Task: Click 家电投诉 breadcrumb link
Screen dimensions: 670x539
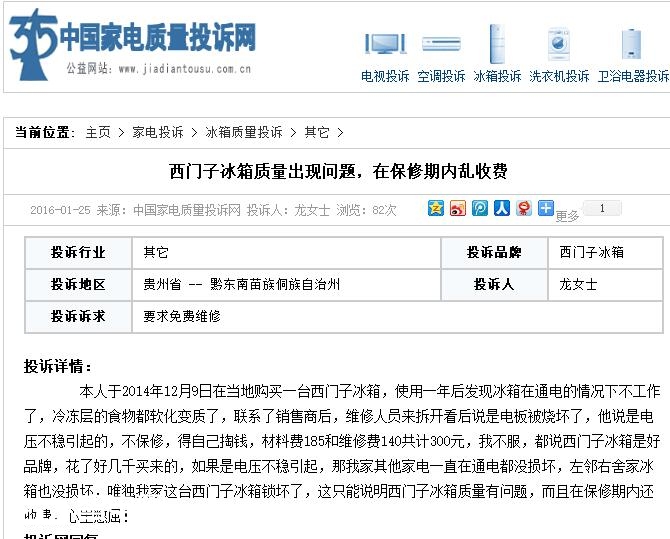Action: click(x=158, y=133)
